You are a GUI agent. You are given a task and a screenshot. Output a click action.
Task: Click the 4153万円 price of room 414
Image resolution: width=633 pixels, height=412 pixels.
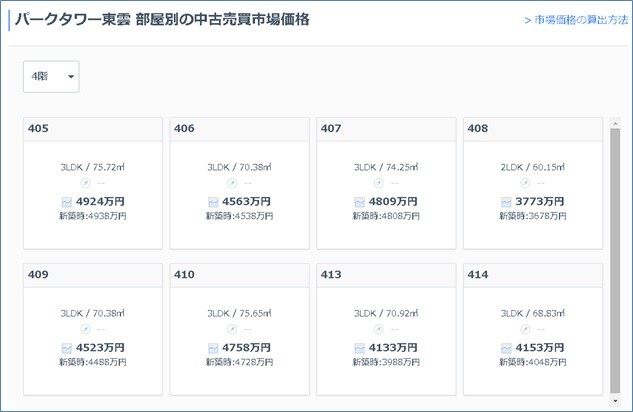tap(540, 347)
